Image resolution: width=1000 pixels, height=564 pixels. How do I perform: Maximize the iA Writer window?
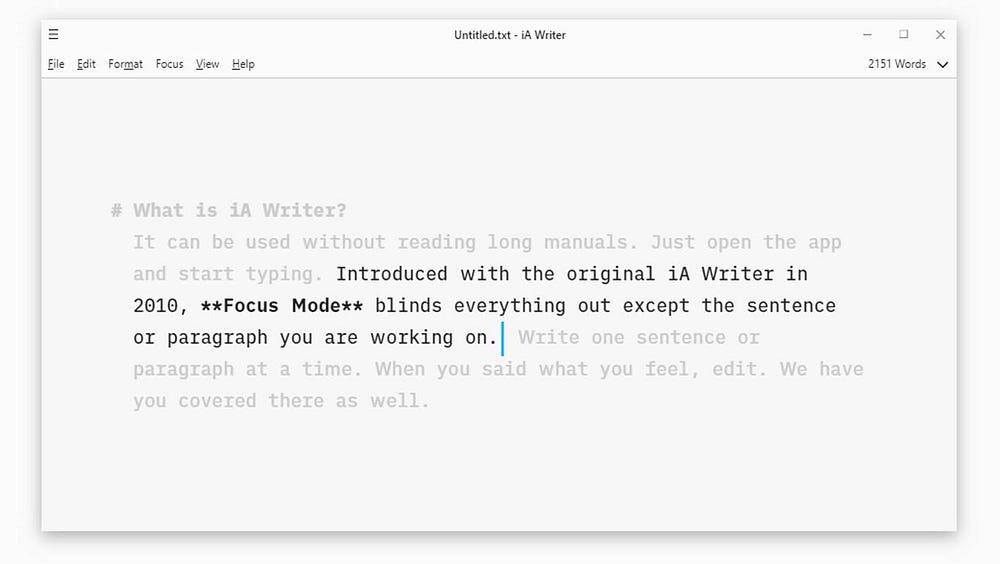904,34
